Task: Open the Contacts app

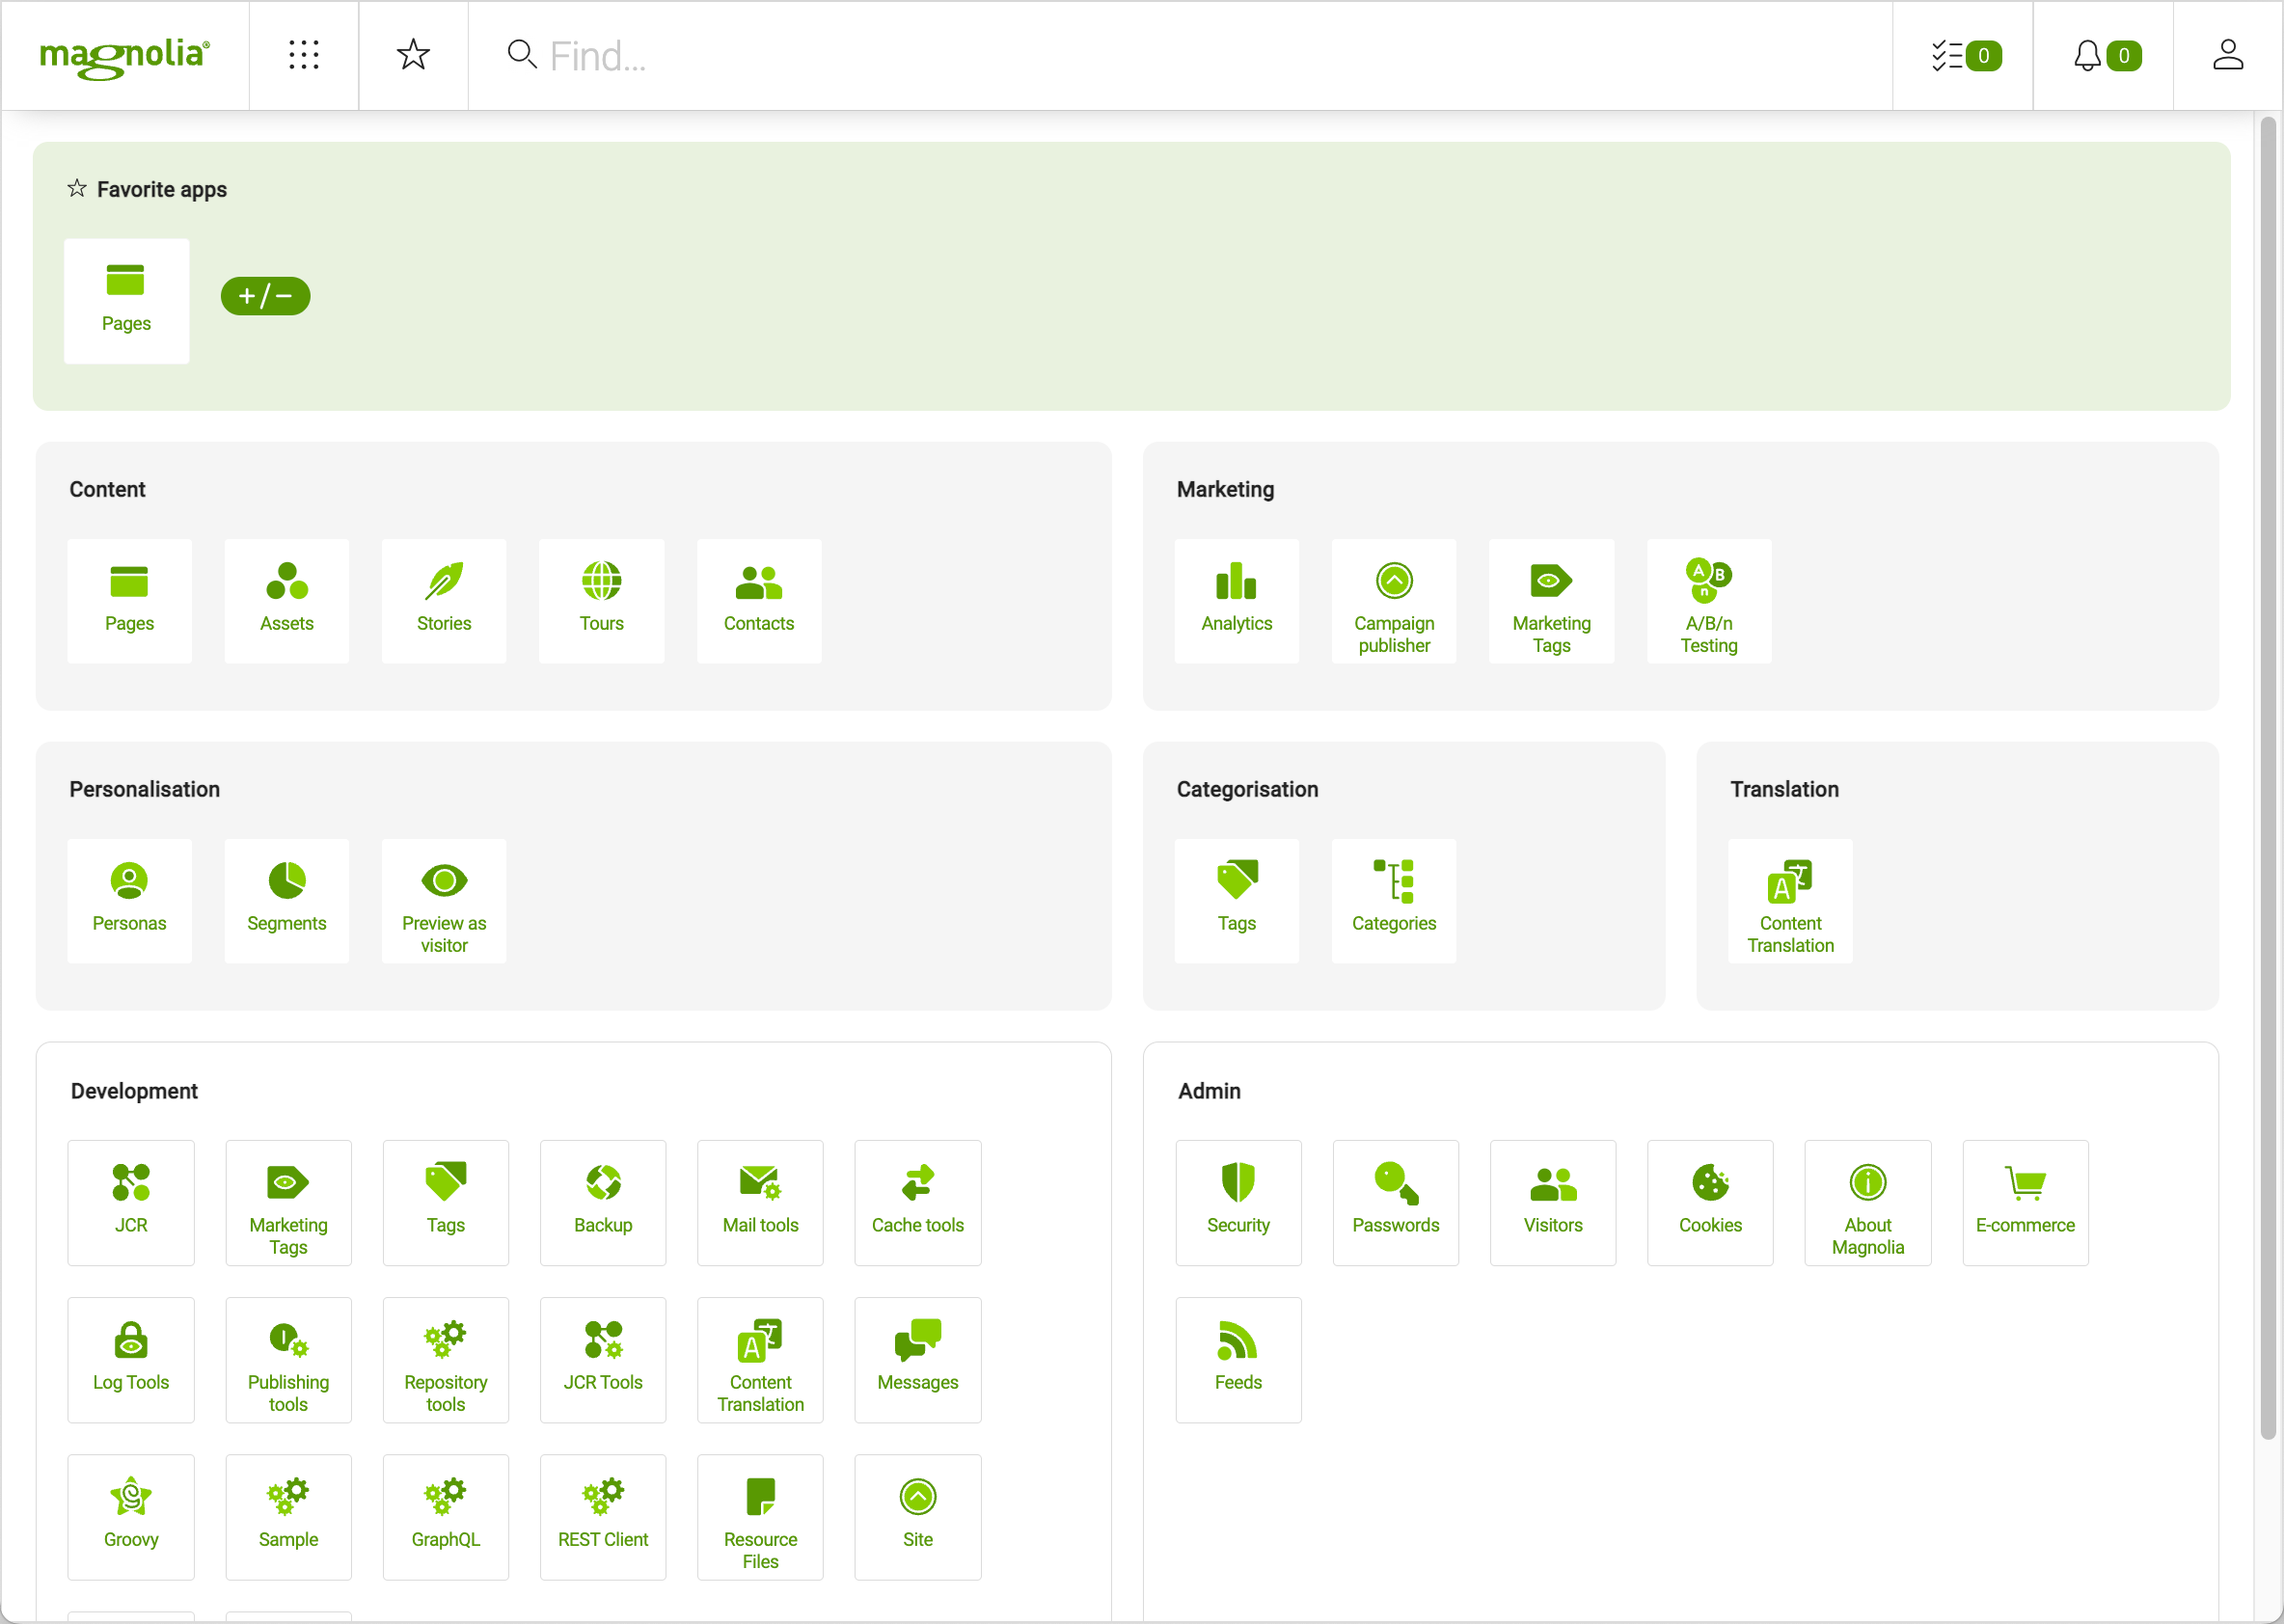Action: pyautogui.click(x=759, y=601)
